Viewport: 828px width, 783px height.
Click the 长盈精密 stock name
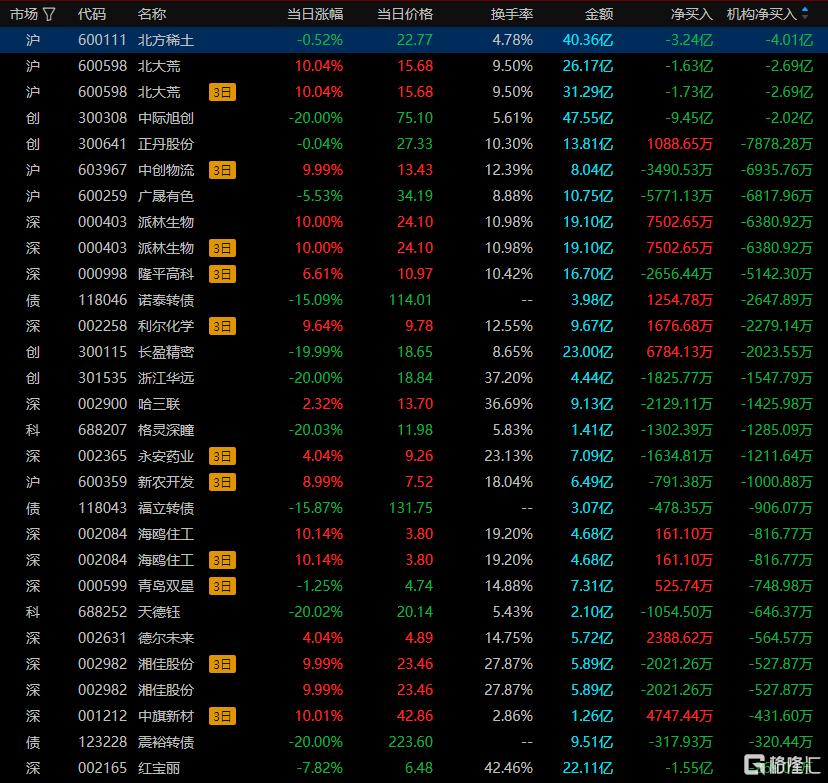[166, 352]
